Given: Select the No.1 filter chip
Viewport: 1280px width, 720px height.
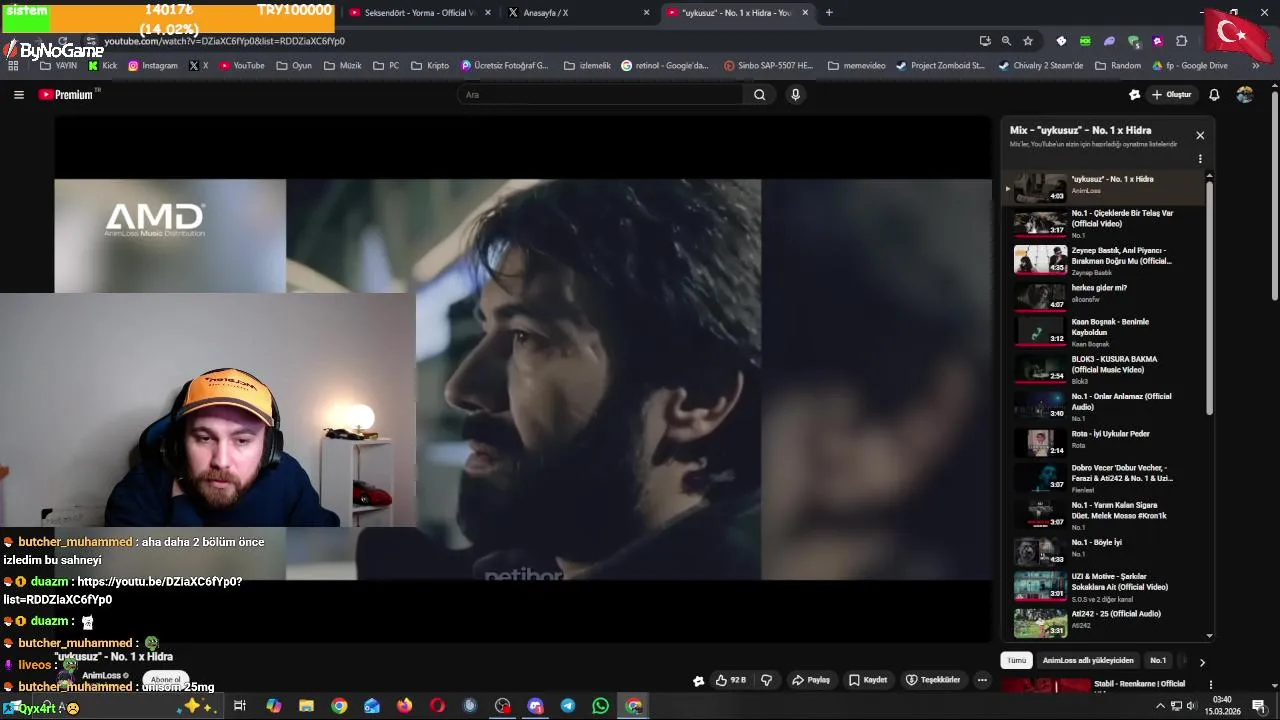Looking at the screenshot, I should click(x=1158, y=661).
